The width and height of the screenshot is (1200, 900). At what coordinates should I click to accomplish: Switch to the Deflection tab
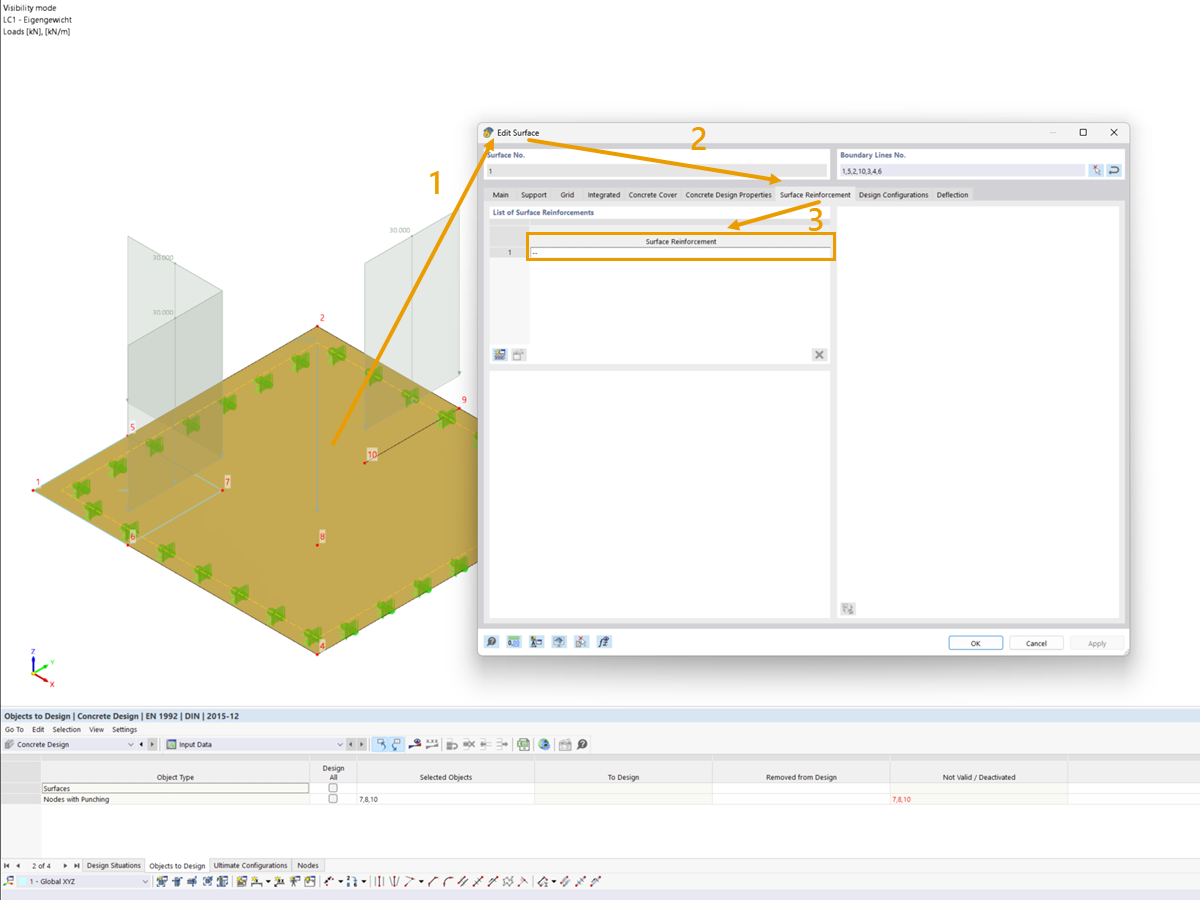[952, 195]
